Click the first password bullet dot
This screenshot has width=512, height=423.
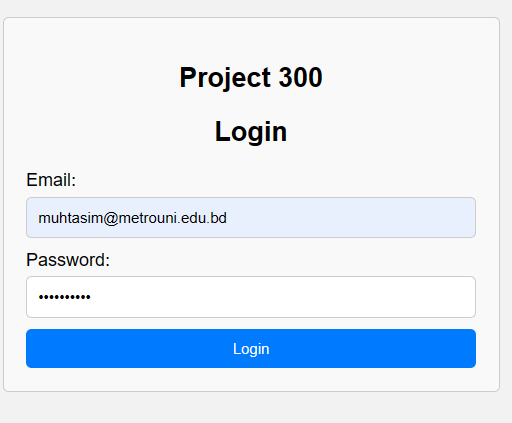tap(41, 297)
